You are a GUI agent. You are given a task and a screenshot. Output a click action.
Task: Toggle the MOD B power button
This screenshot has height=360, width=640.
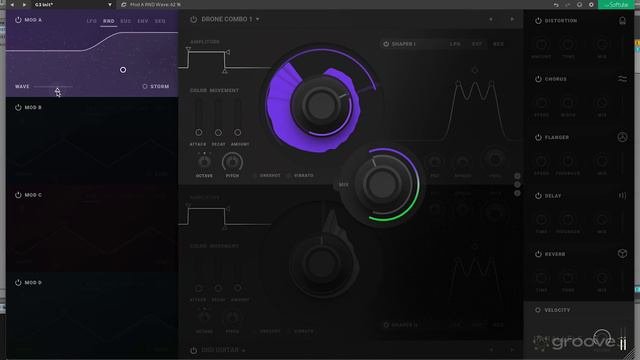click(18, 107)
